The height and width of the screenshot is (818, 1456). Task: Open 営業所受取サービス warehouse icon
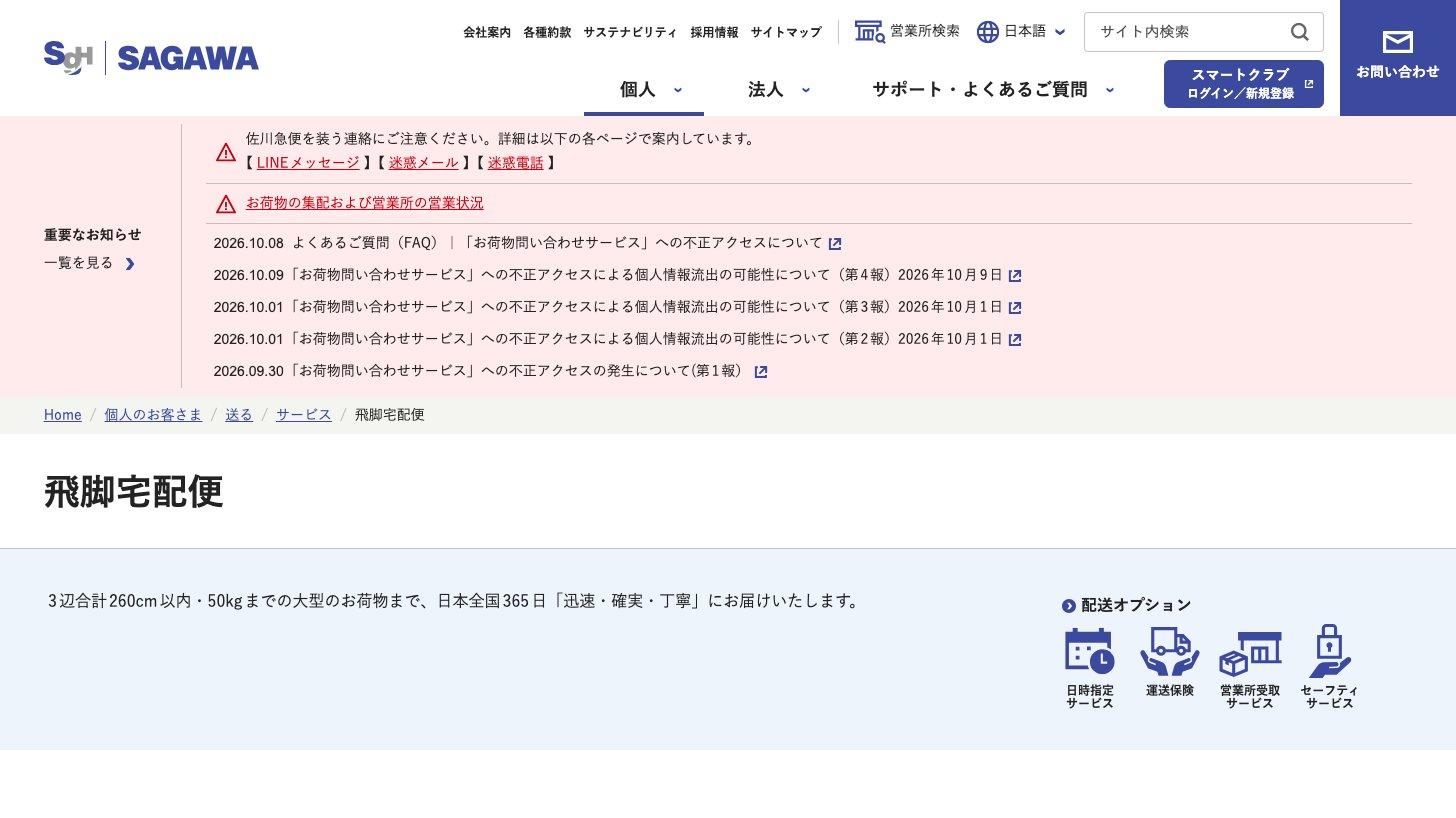[1249, 653]
